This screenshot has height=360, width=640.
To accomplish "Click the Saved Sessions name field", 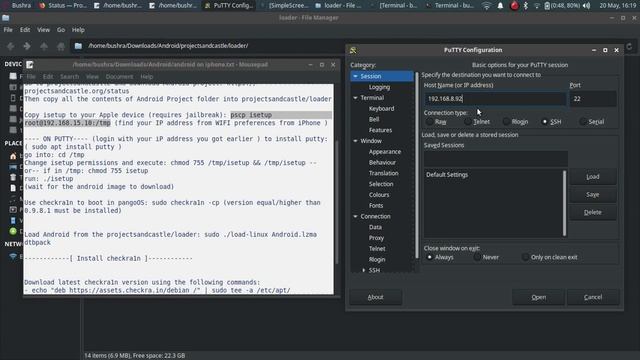I will pos(496,158).
